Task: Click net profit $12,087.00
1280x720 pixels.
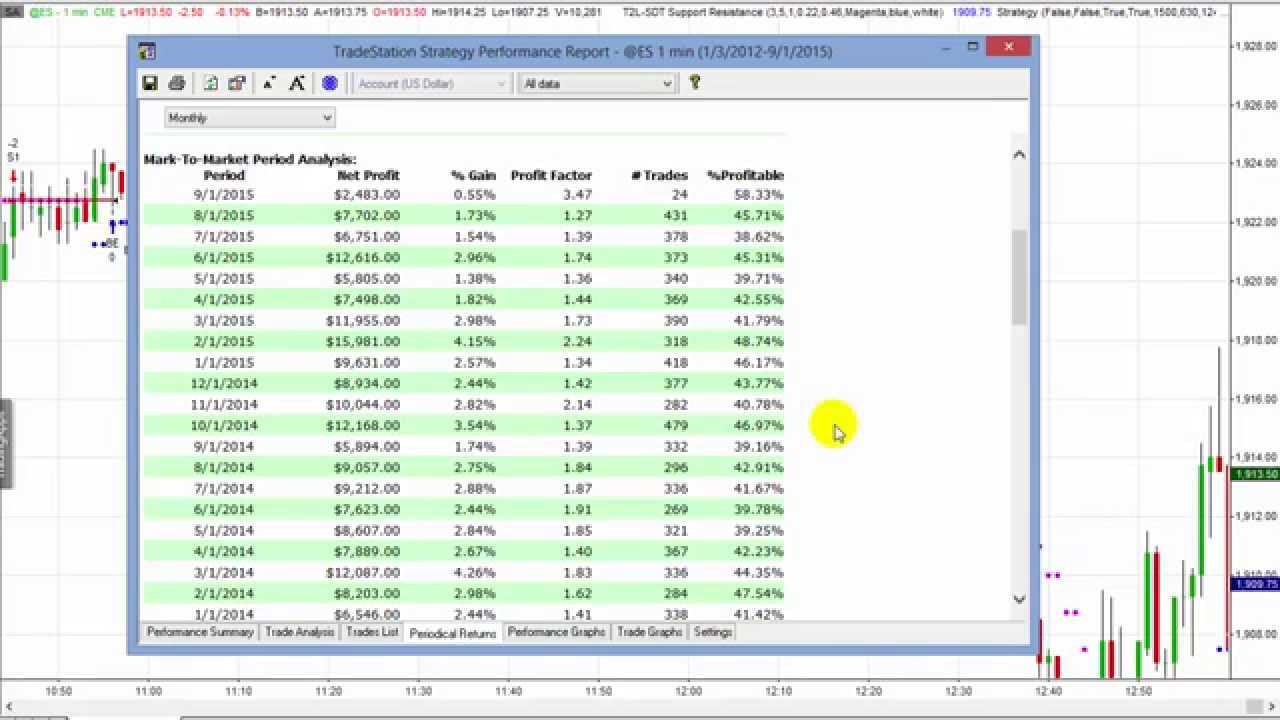Action: tap(363, 573)
